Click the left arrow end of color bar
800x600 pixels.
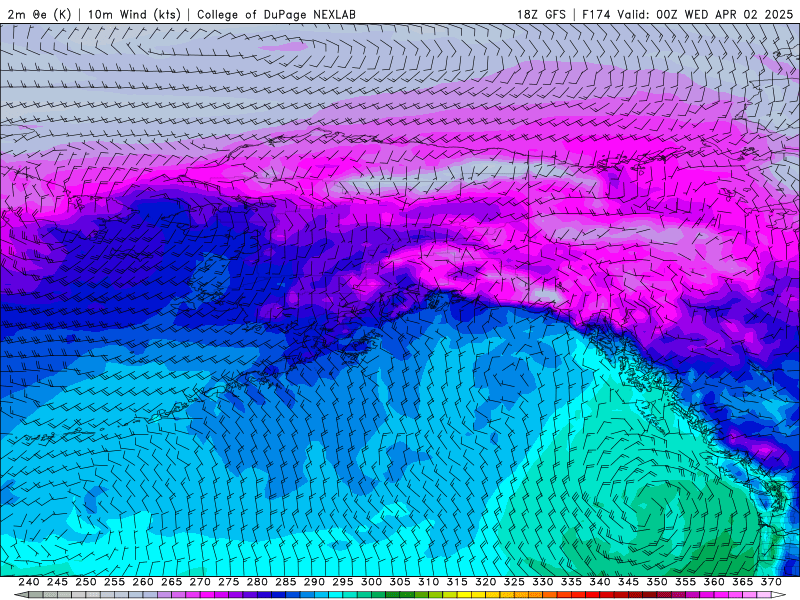tap(21, 595)
